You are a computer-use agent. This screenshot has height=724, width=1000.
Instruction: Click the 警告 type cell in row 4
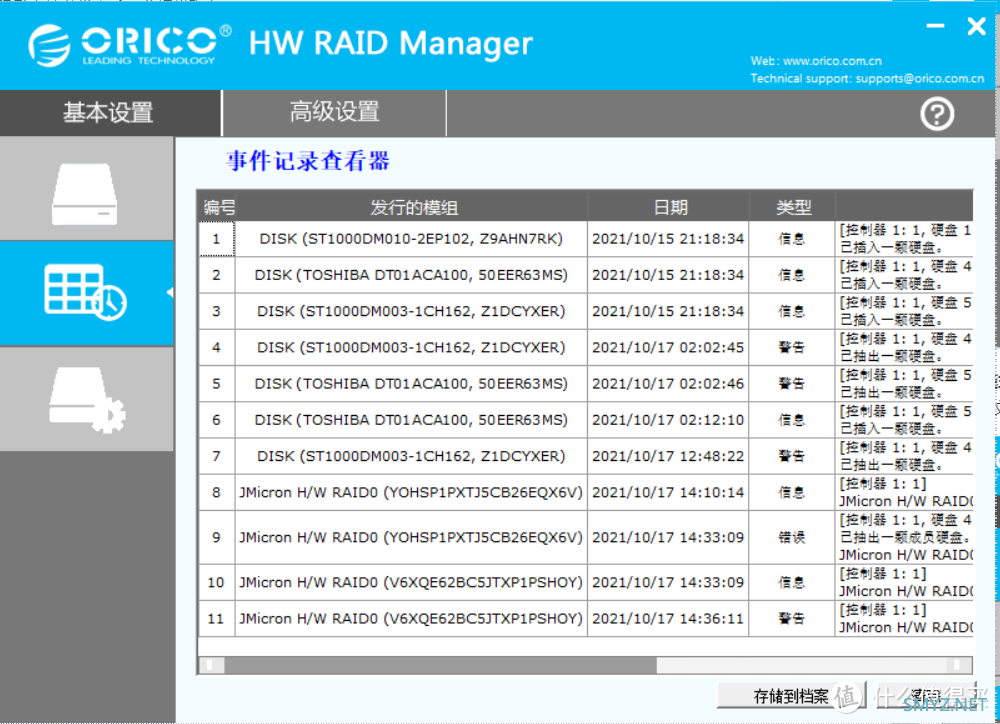pyautogui.click(x=791, y=348)
